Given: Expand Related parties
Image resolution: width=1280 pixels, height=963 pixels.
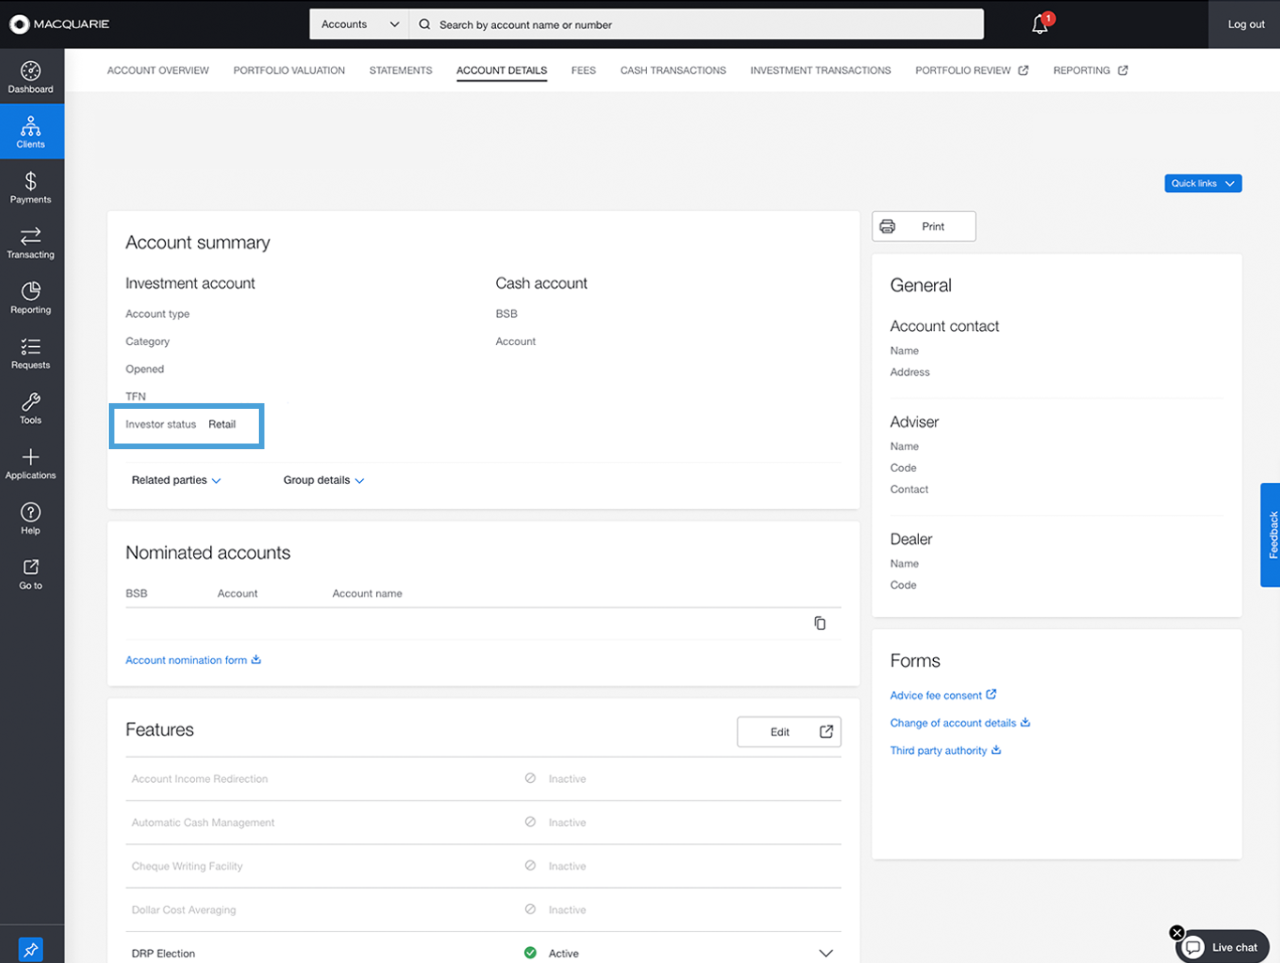Looking at the screenshot, I should coord(176,480).
